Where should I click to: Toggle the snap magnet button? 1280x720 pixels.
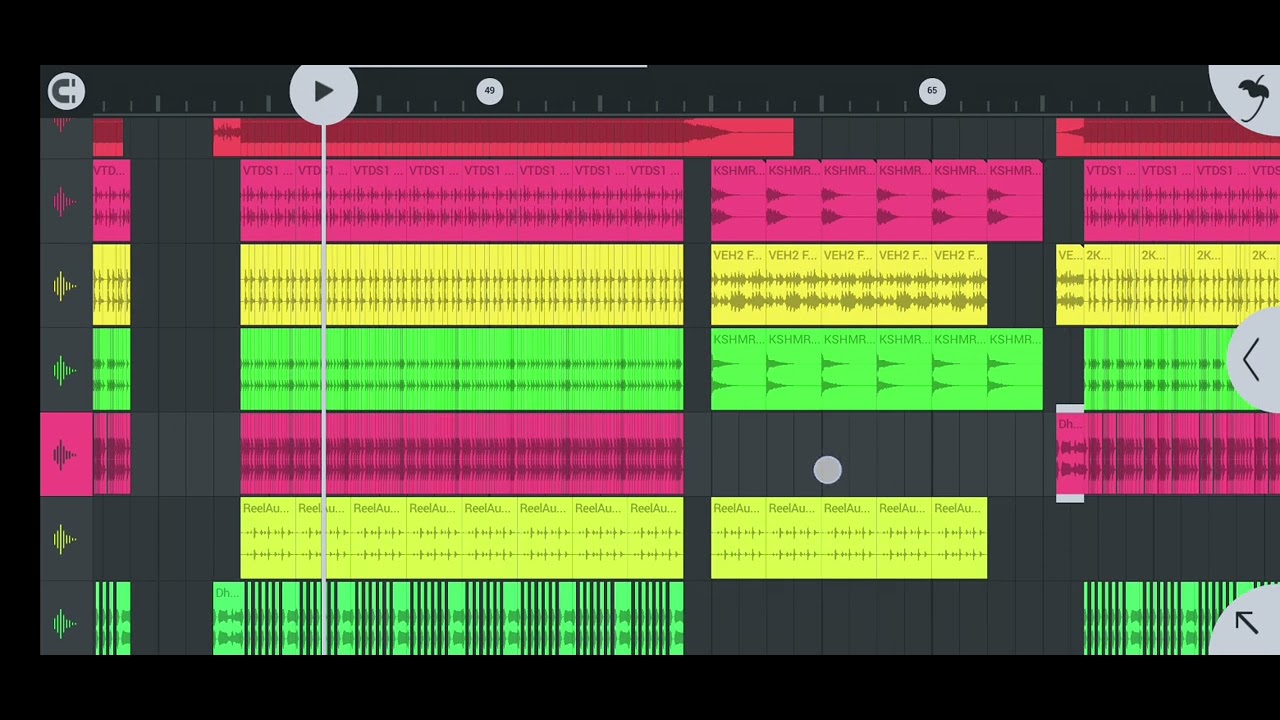66,91
